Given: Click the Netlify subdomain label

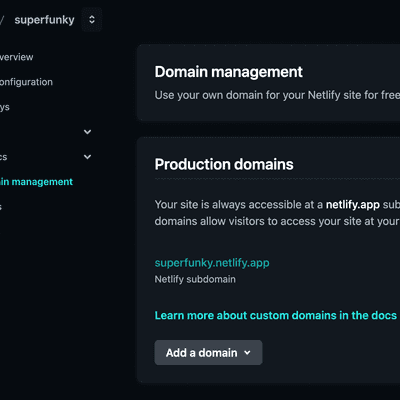Looking at the screenshot, I should coord(195,279).
